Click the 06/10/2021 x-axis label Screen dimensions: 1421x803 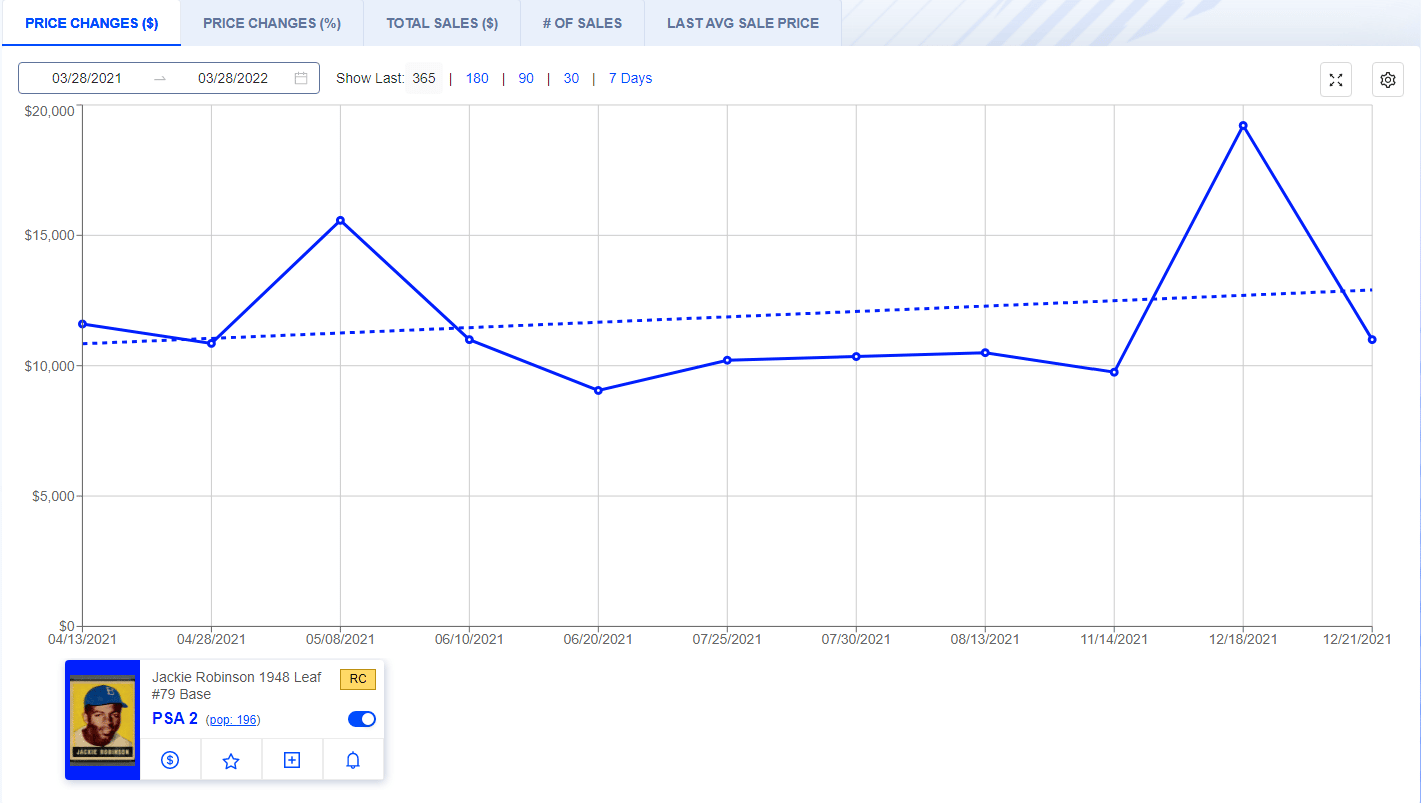click(469, 639)
